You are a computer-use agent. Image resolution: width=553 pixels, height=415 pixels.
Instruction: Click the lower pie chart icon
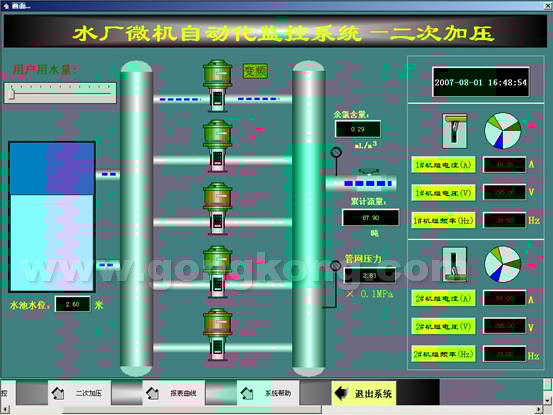pos(503,264)
